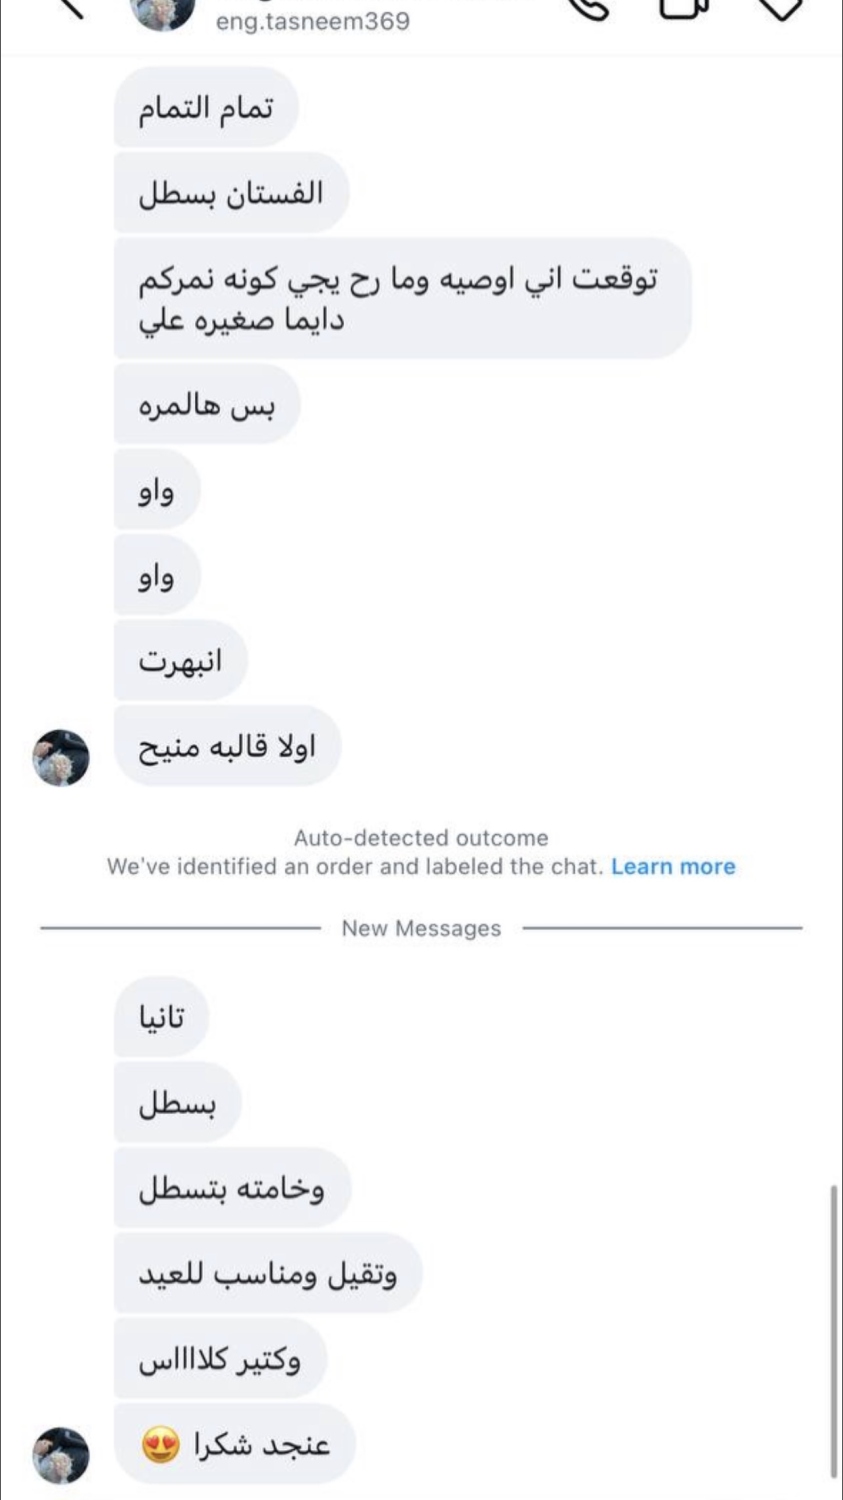Tap the long message starting 'توقعت اني اوصيه'
The width and height of the screenshot is (843, 1500).
[402, 298]
